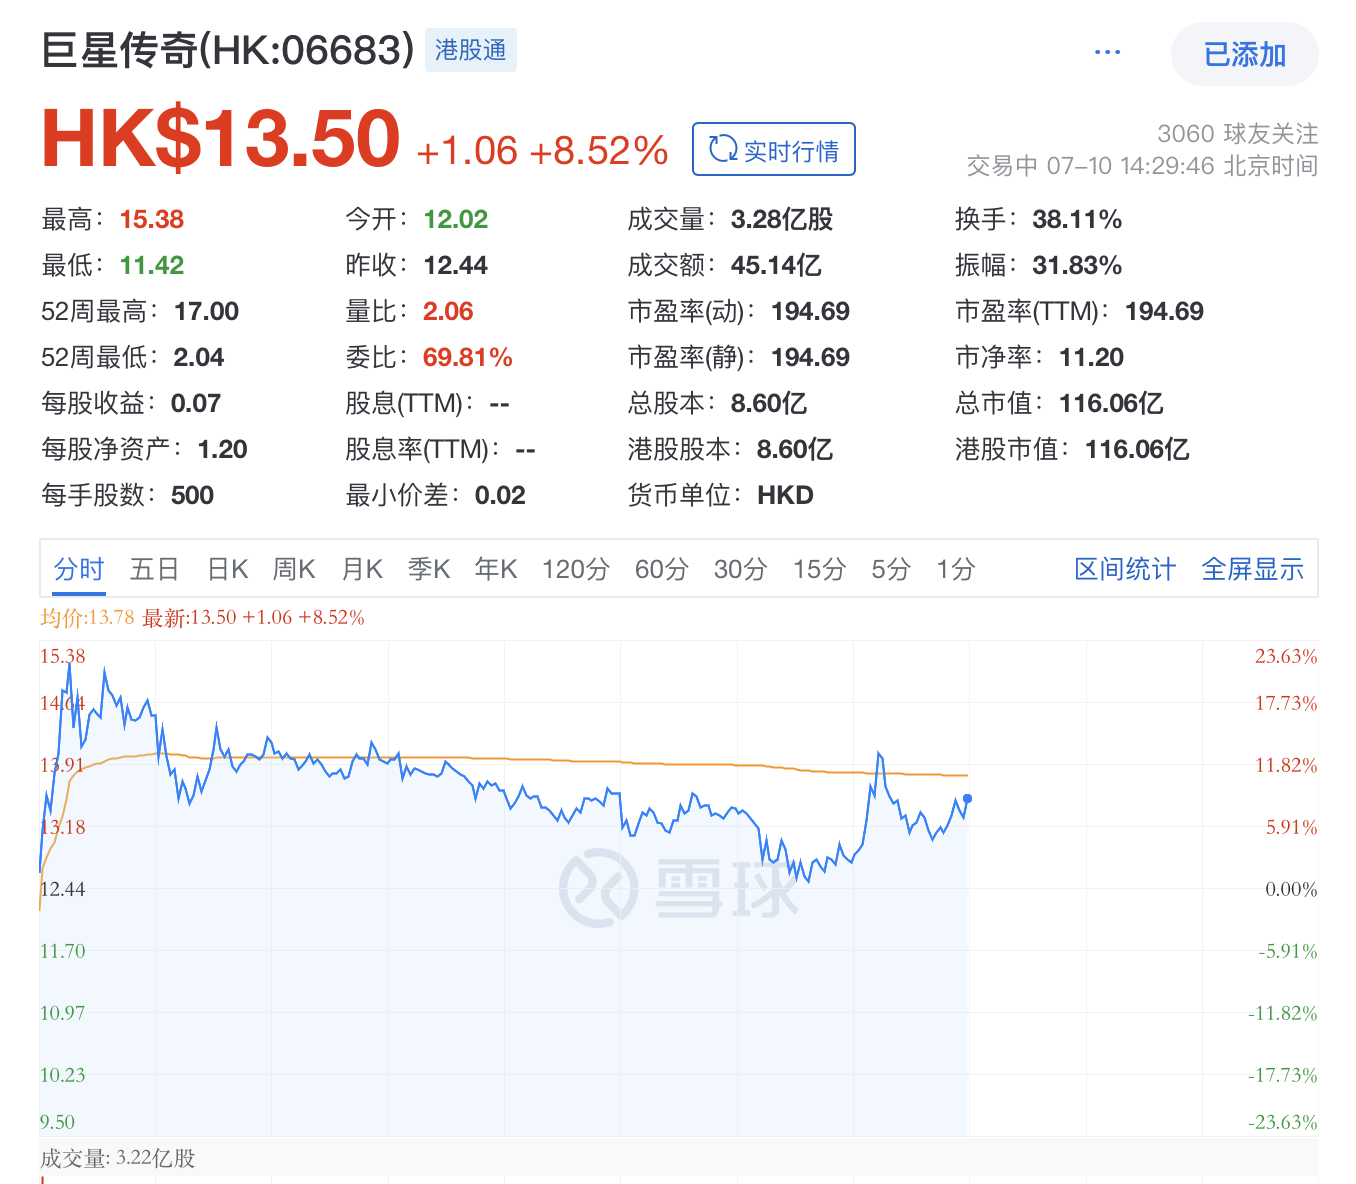Open the 区间统计 link
Viewport: 1356px width, 1184px height.
(x=1125, y=569)
